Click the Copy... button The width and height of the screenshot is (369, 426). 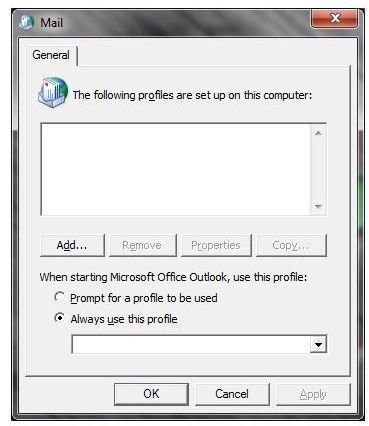(x=291, y=245)
